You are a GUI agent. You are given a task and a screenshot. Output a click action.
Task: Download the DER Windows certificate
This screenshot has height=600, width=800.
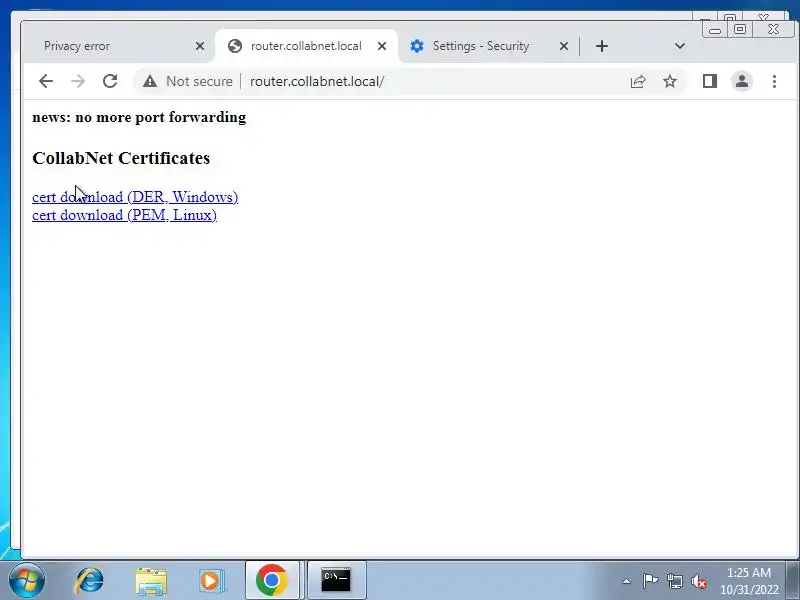coord(135,197)
